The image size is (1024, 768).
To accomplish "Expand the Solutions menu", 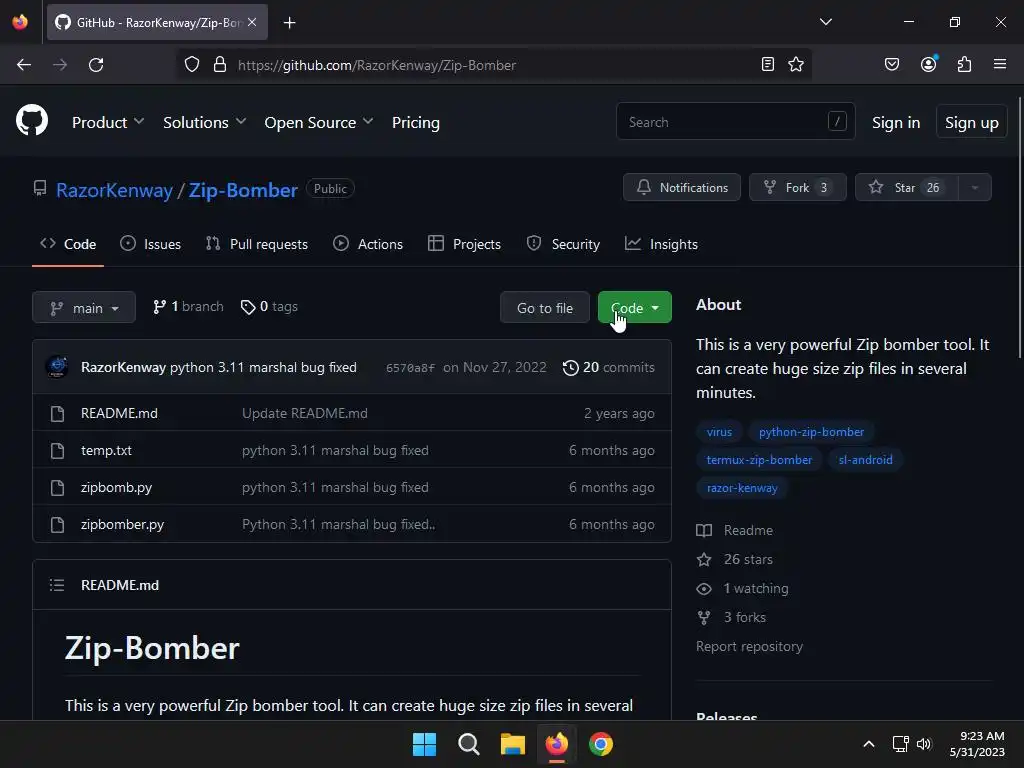I will point(204,122).
